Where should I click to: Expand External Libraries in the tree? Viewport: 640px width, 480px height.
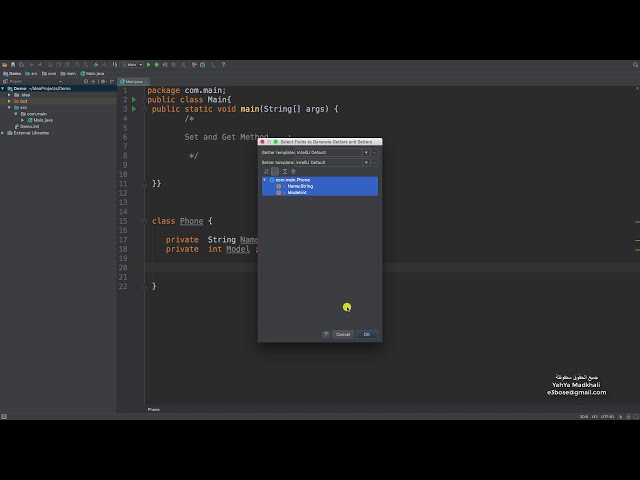point(3,133)
